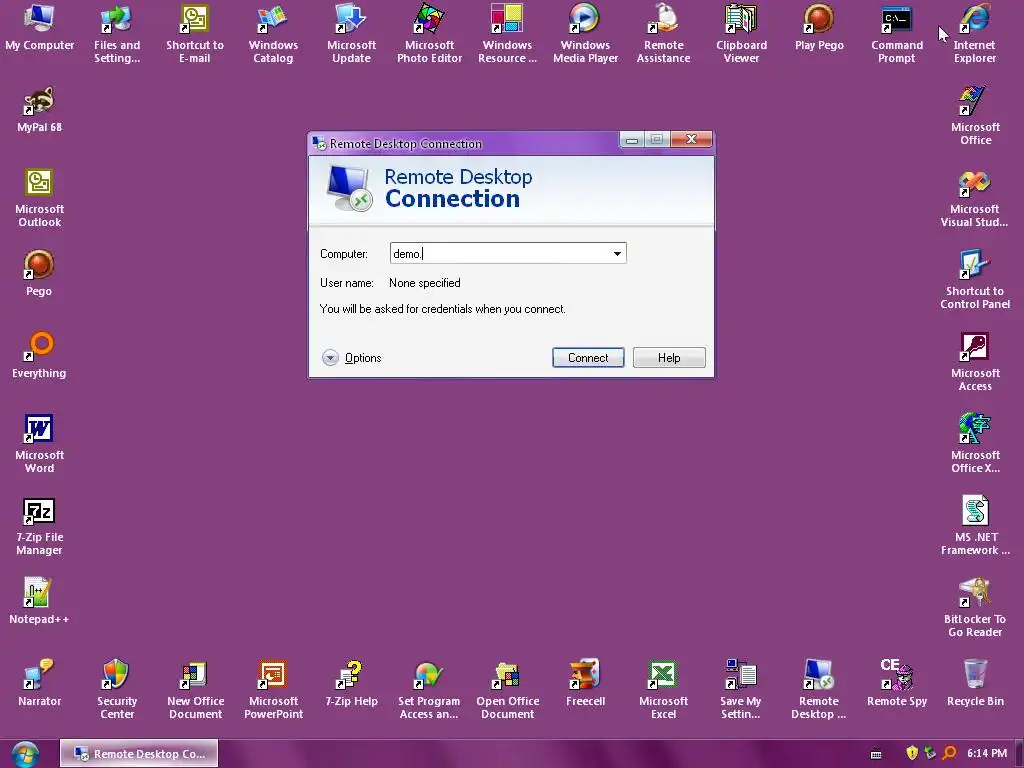Open Command Prompt shortcut
The width and height of the screenshot is (1024, 768).
[897, 34]
